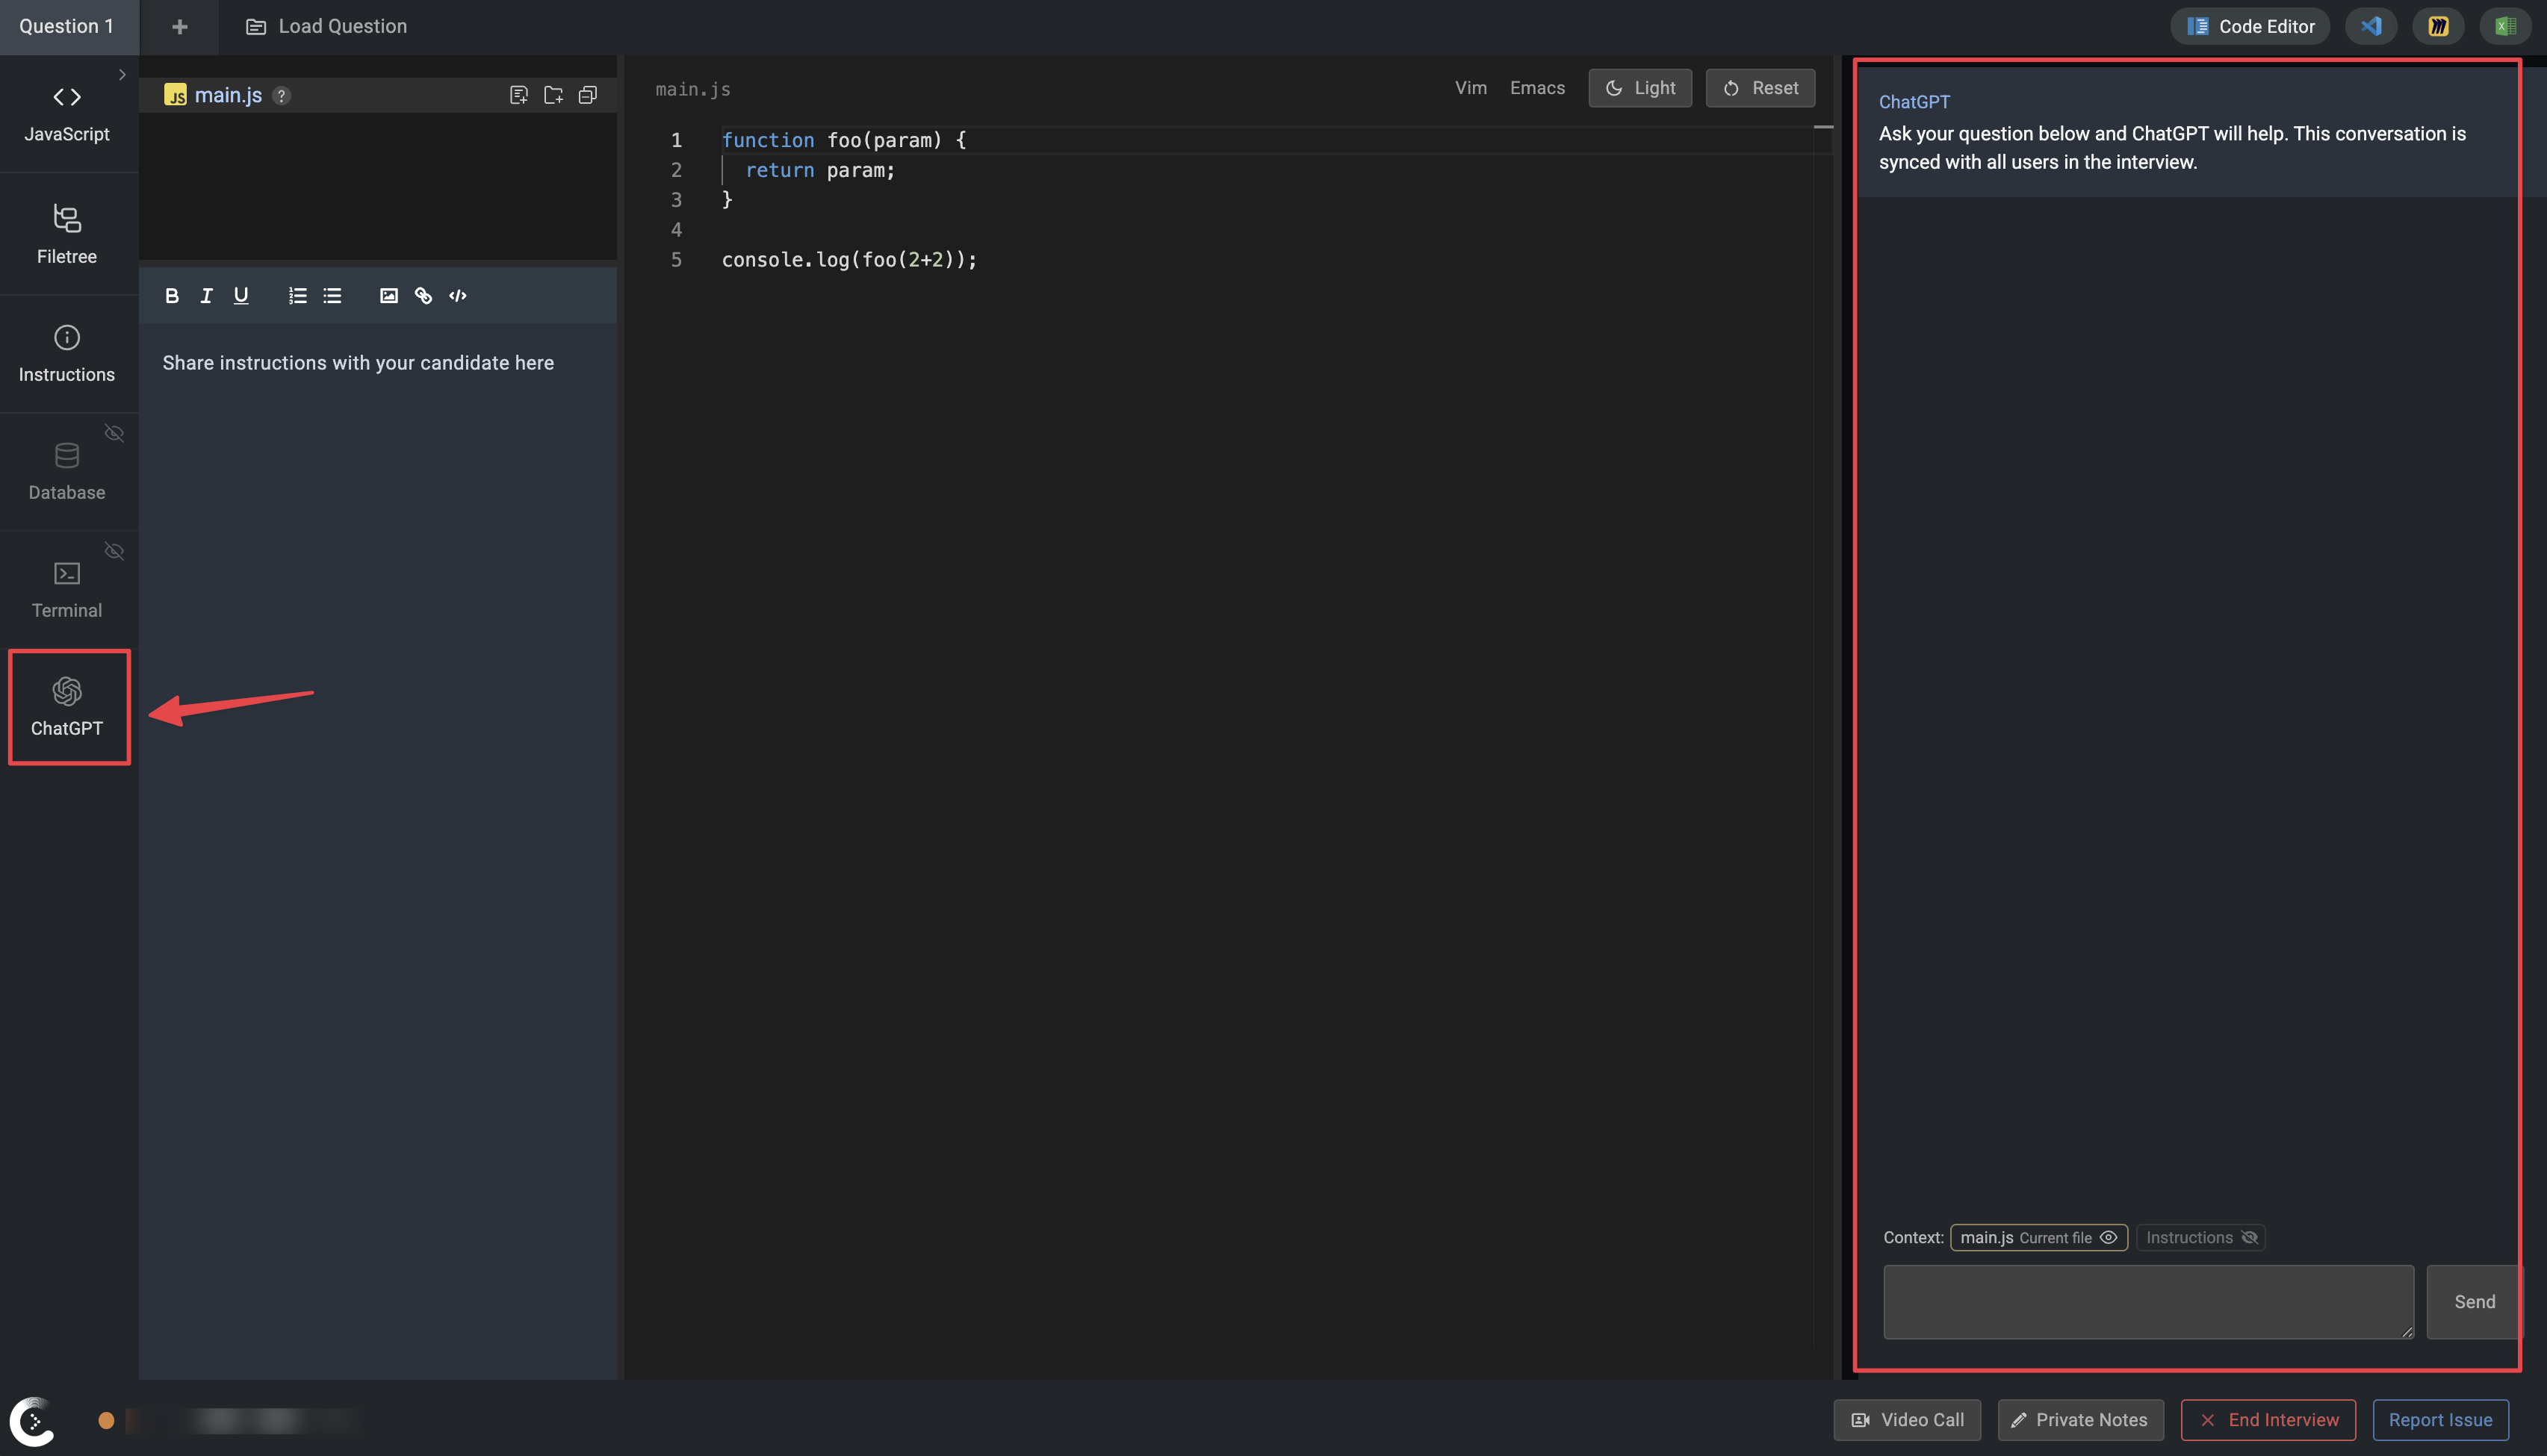Click Report Issue
This screenshot has height=1456, width=2547.
pyautogui.click(x=2440, y=1420)
